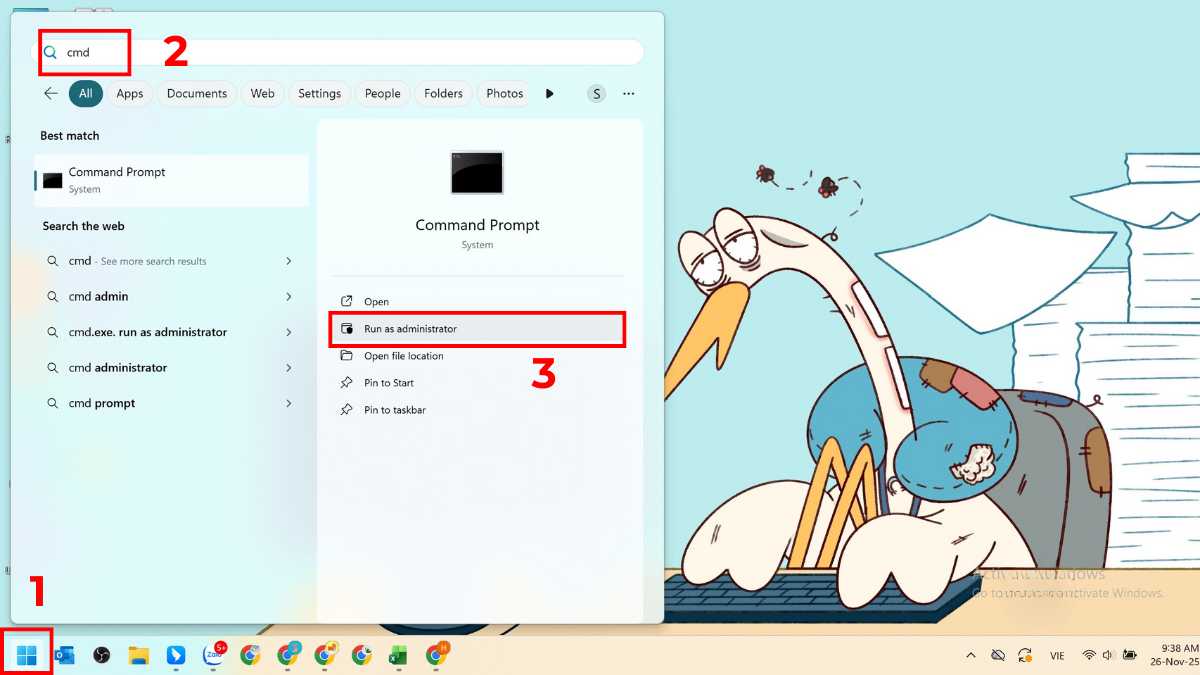Open Zalo from the taskbar

[212, 653]
